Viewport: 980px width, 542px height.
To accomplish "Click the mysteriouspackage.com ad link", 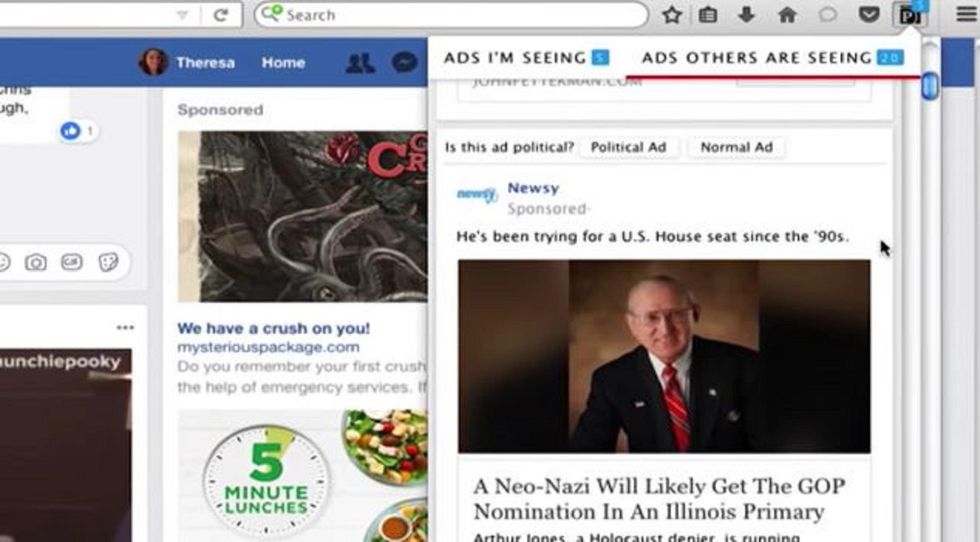I will pyautogui.click(x=268, y=347).
